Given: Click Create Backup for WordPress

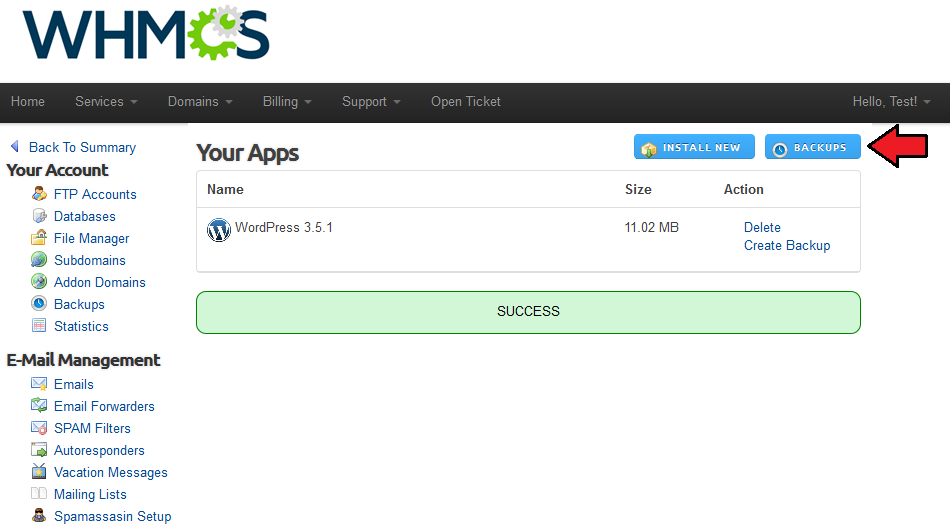Looking at the screenshot, I should click(787, 245).
